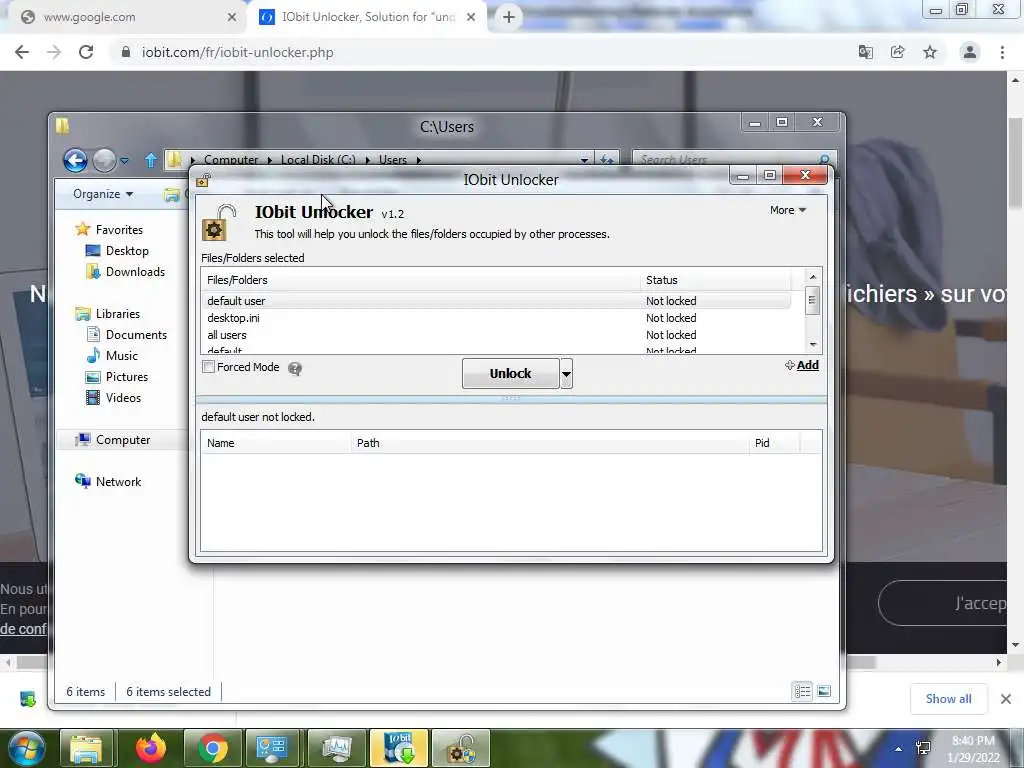Click Chrome back navigation arrow
Viewport: 1024px width, 768px height.
pyautogui.click(x=22, y=52)
